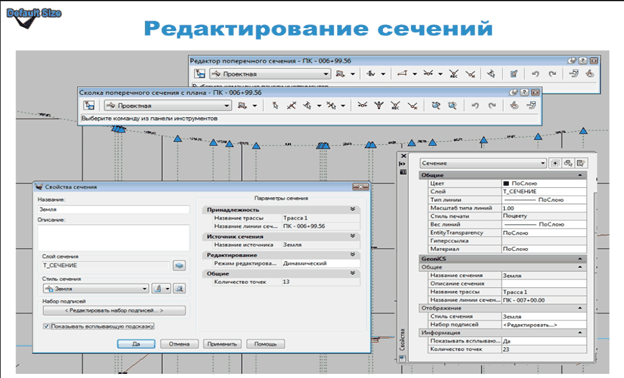This screenshot has height=378, width=624.
Task: Click Редактировать набор подписей button
Action: tap(114, 310)
